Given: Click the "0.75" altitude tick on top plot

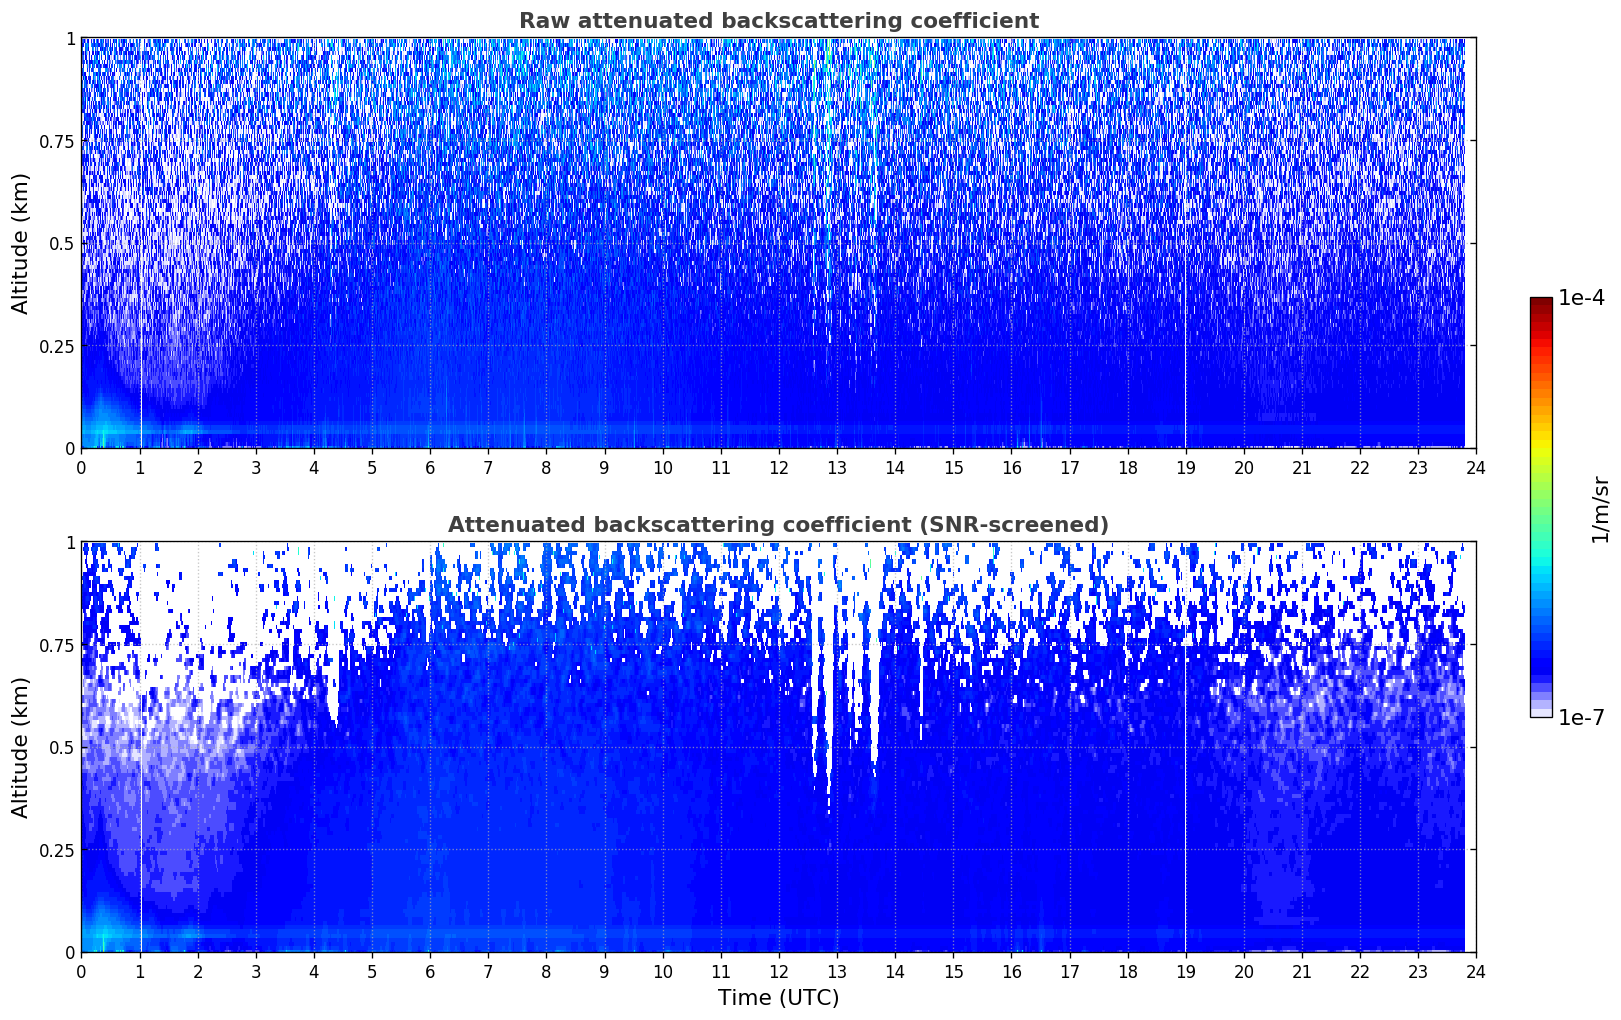Looking at the screenshot, I should pyautogui.click(x=57, y=142).
